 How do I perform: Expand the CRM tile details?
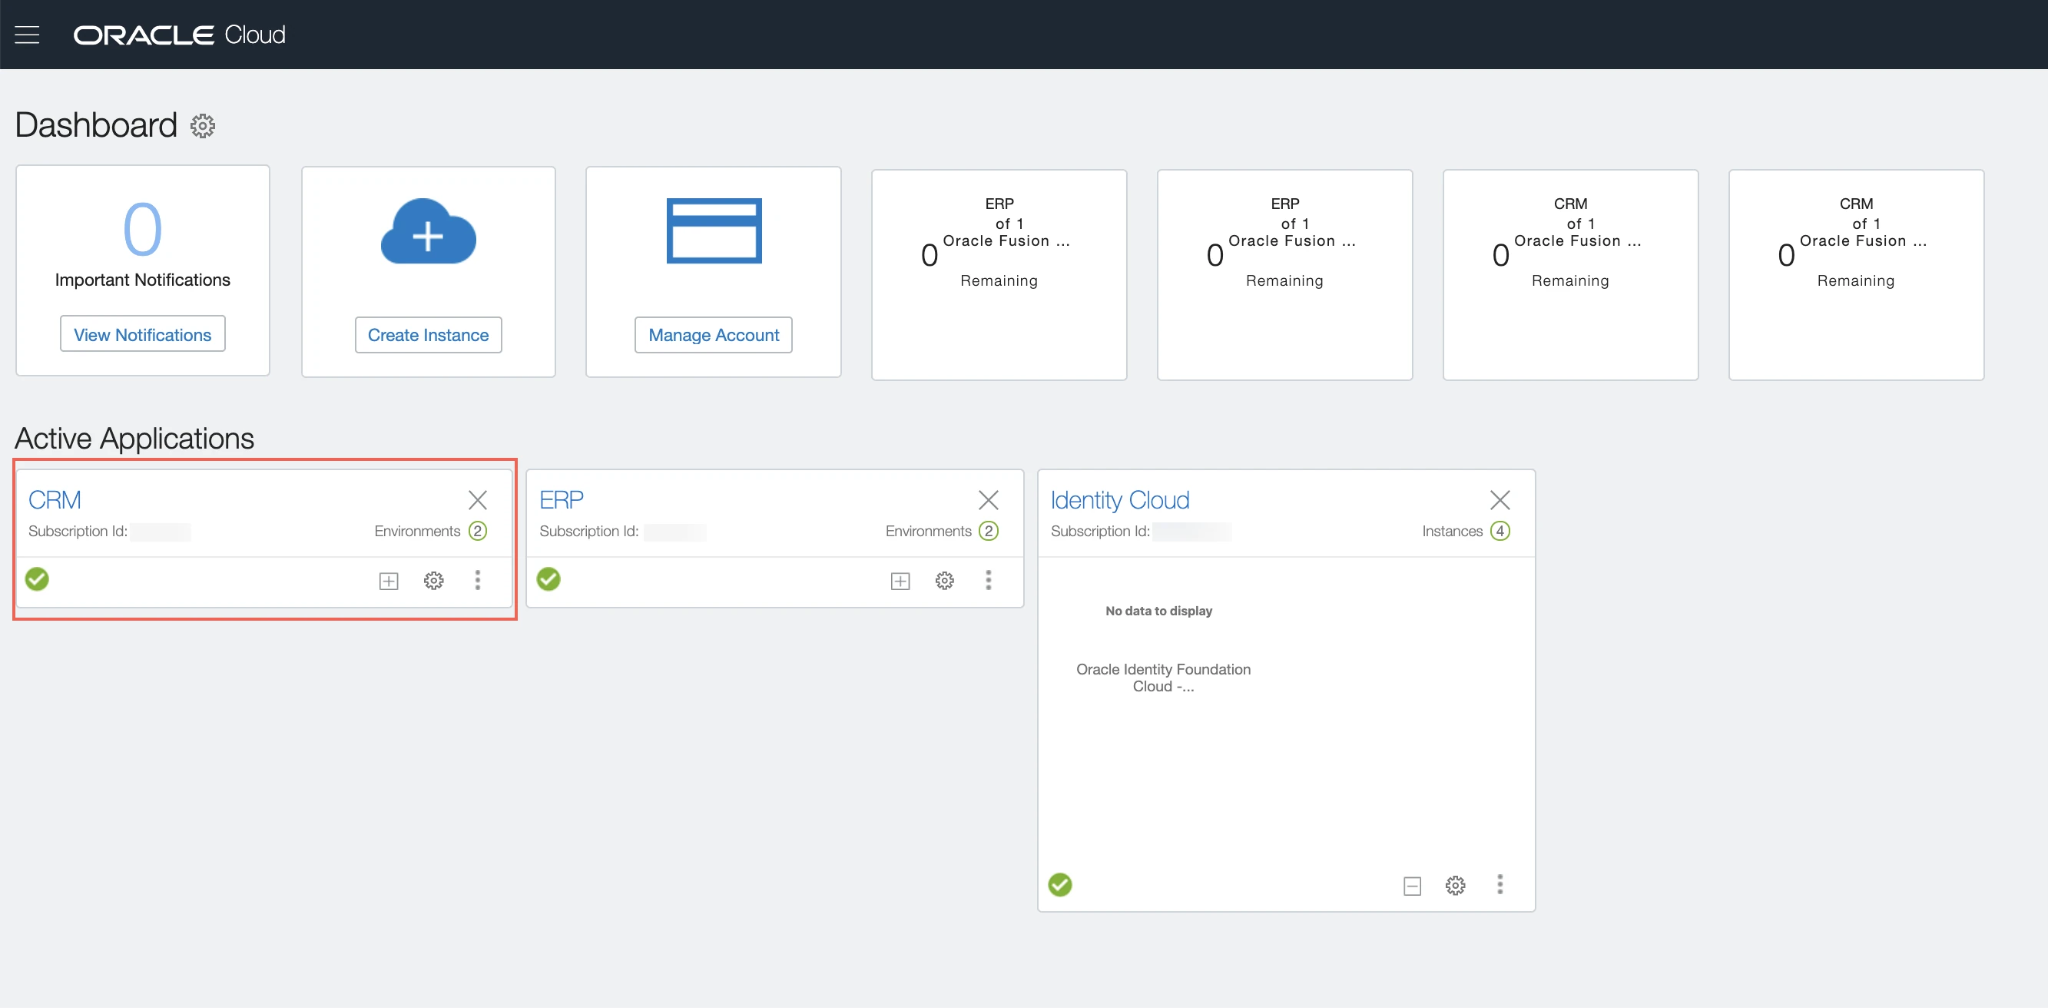click(x=389, y=581)
